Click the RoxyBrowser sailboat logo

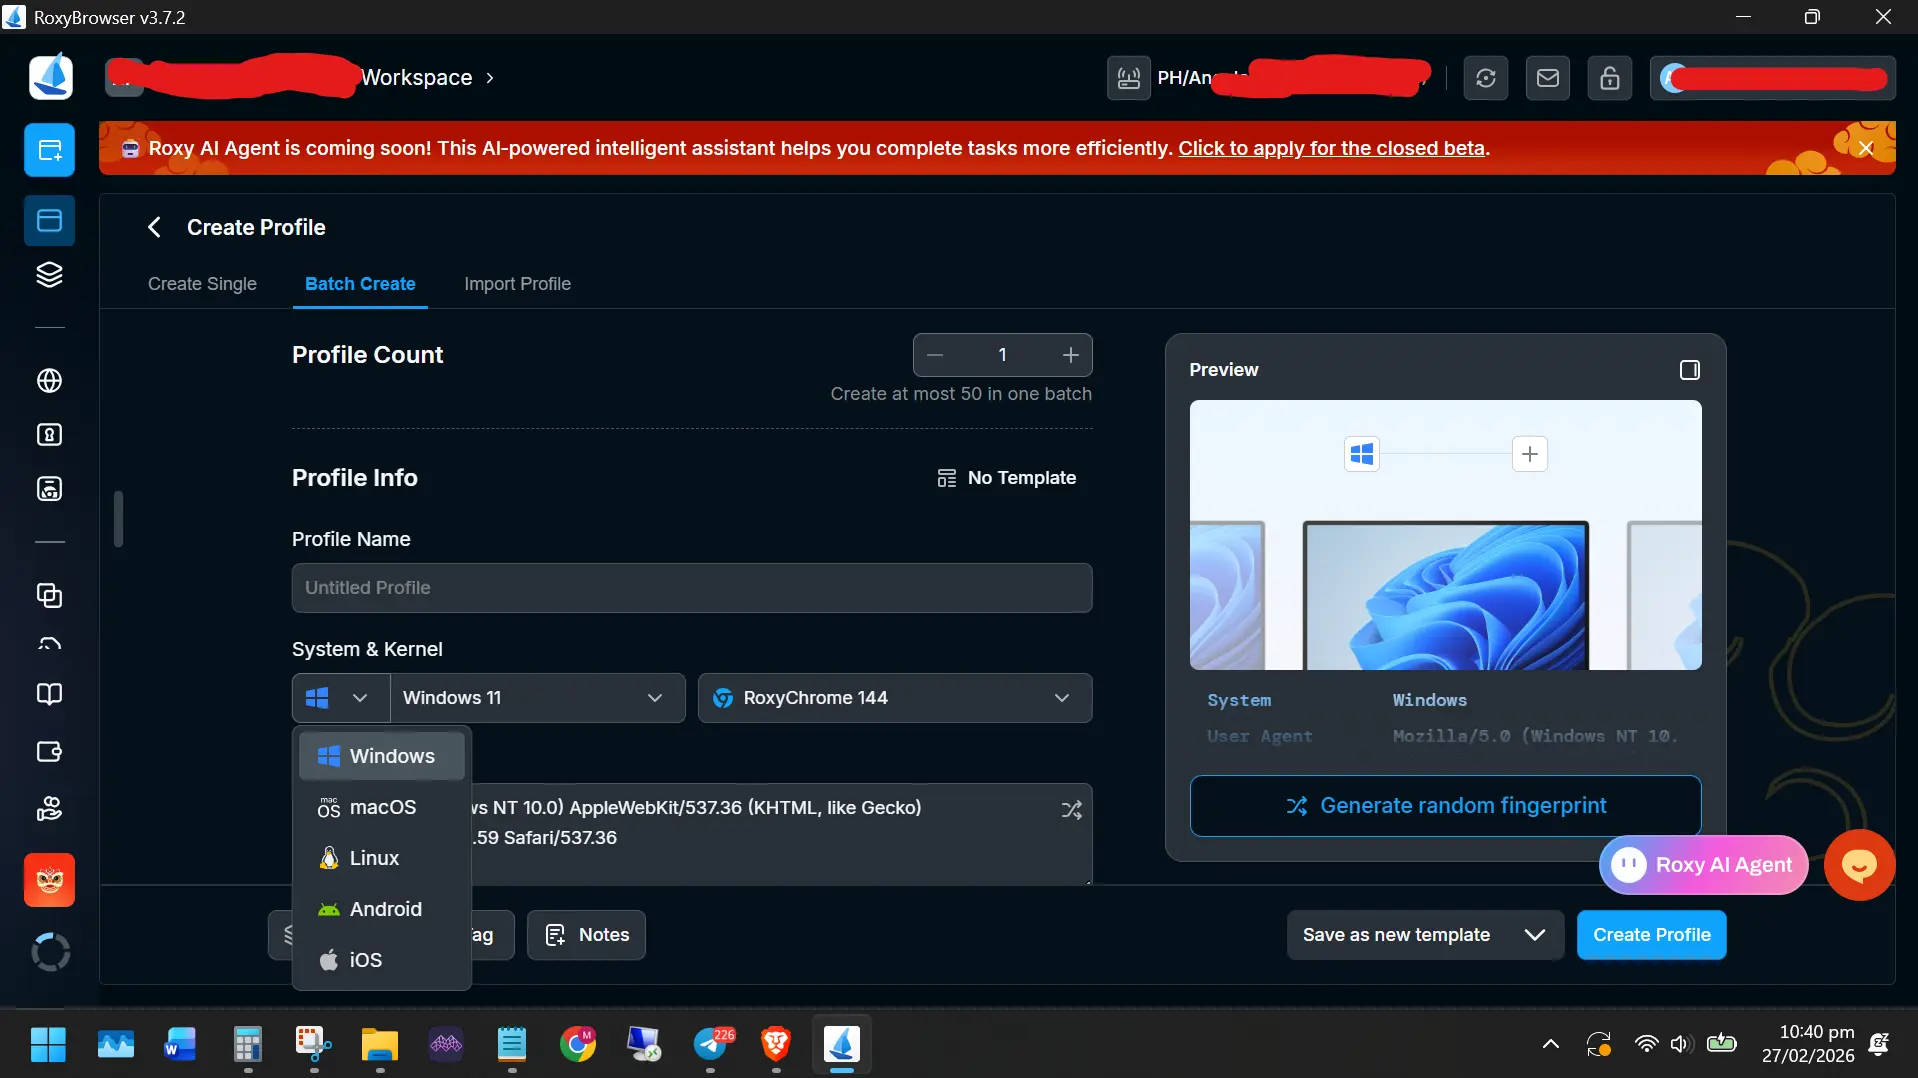50,77
